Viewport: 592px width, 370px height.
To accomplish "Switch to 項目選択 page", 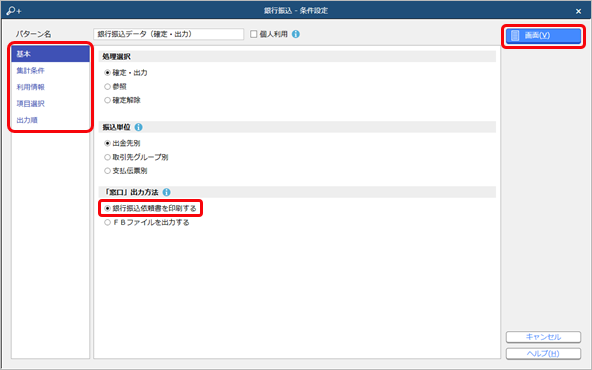I will coord(50,104).
